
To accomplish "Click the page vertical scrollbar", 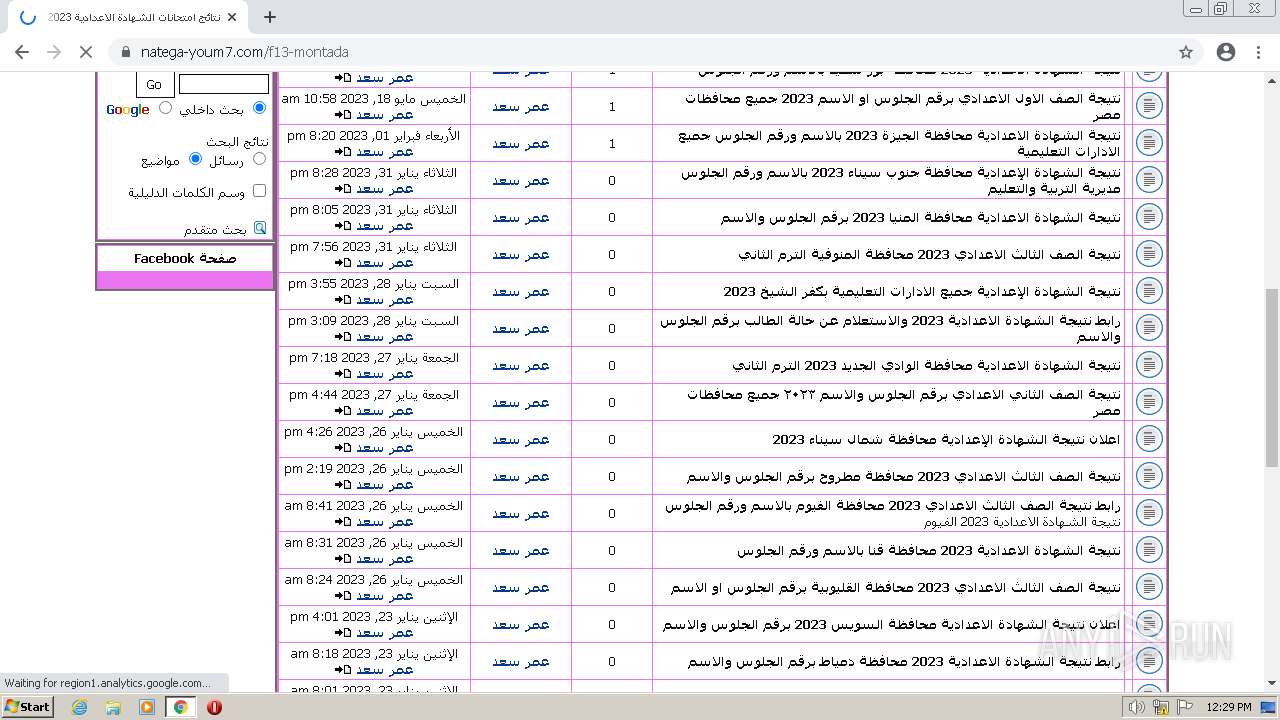I will [x=1272, y=380].
